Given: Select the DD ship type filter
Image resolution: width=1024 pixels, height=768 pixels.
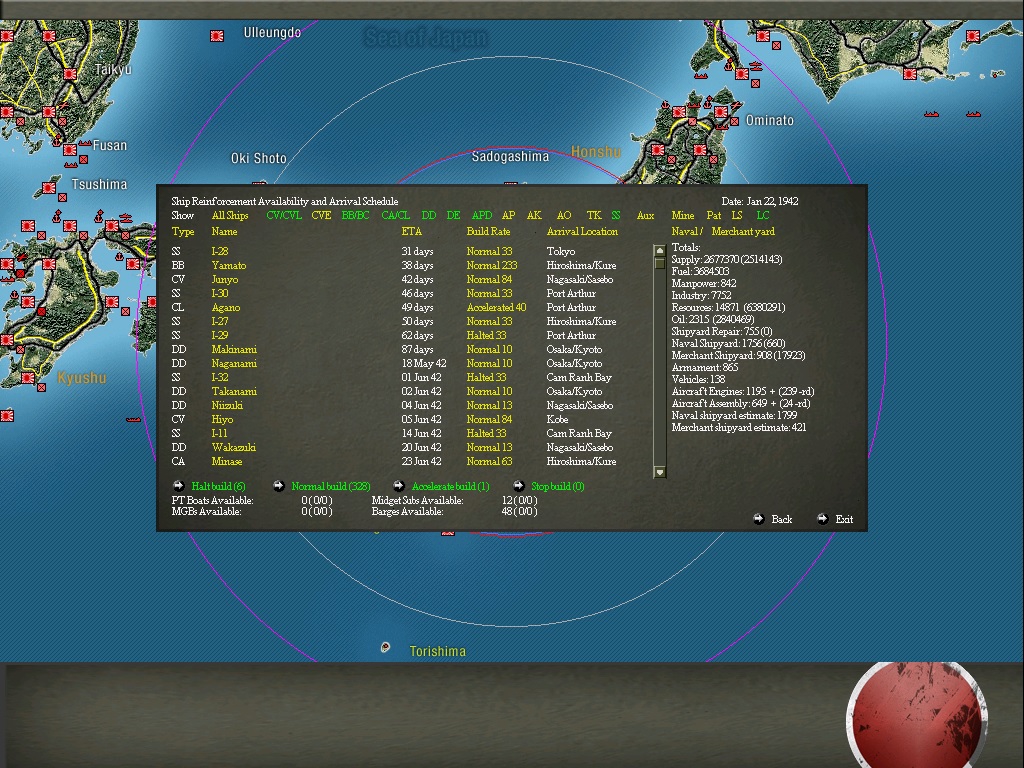Looking at the screenshot, I should tap(428, 215).
